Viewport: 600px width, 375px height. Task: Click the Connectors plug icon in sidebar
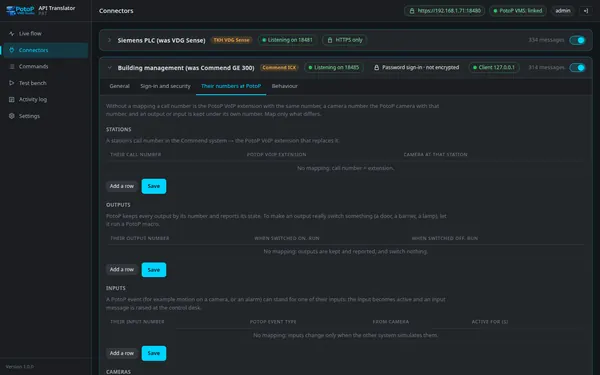tap(11, 50)
